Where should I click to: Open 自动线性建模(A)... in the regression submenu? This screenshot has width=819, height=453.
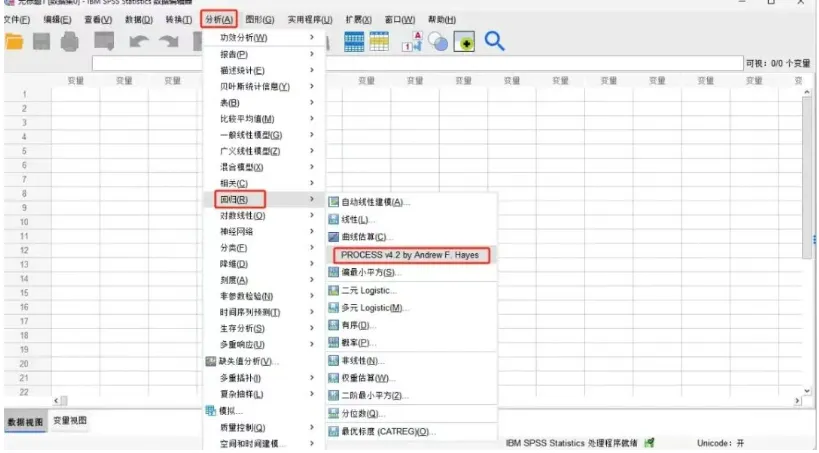click(369, 202)
